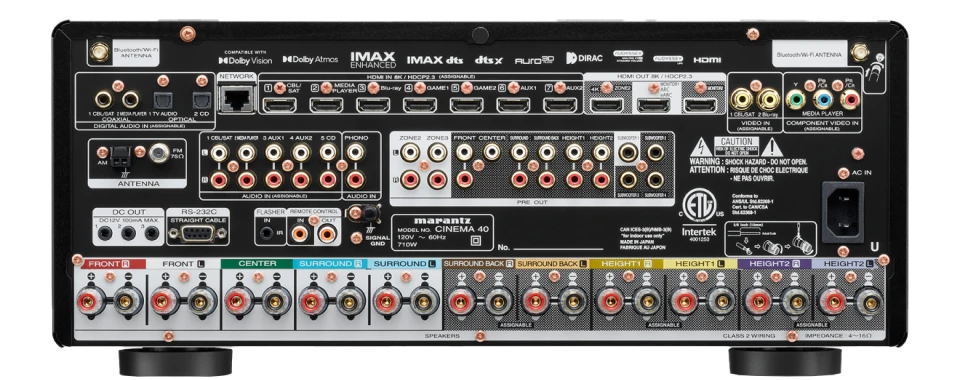The image size is (960, 380).
Task: Click the DTS:X logo
Action: tap(489, 60)
